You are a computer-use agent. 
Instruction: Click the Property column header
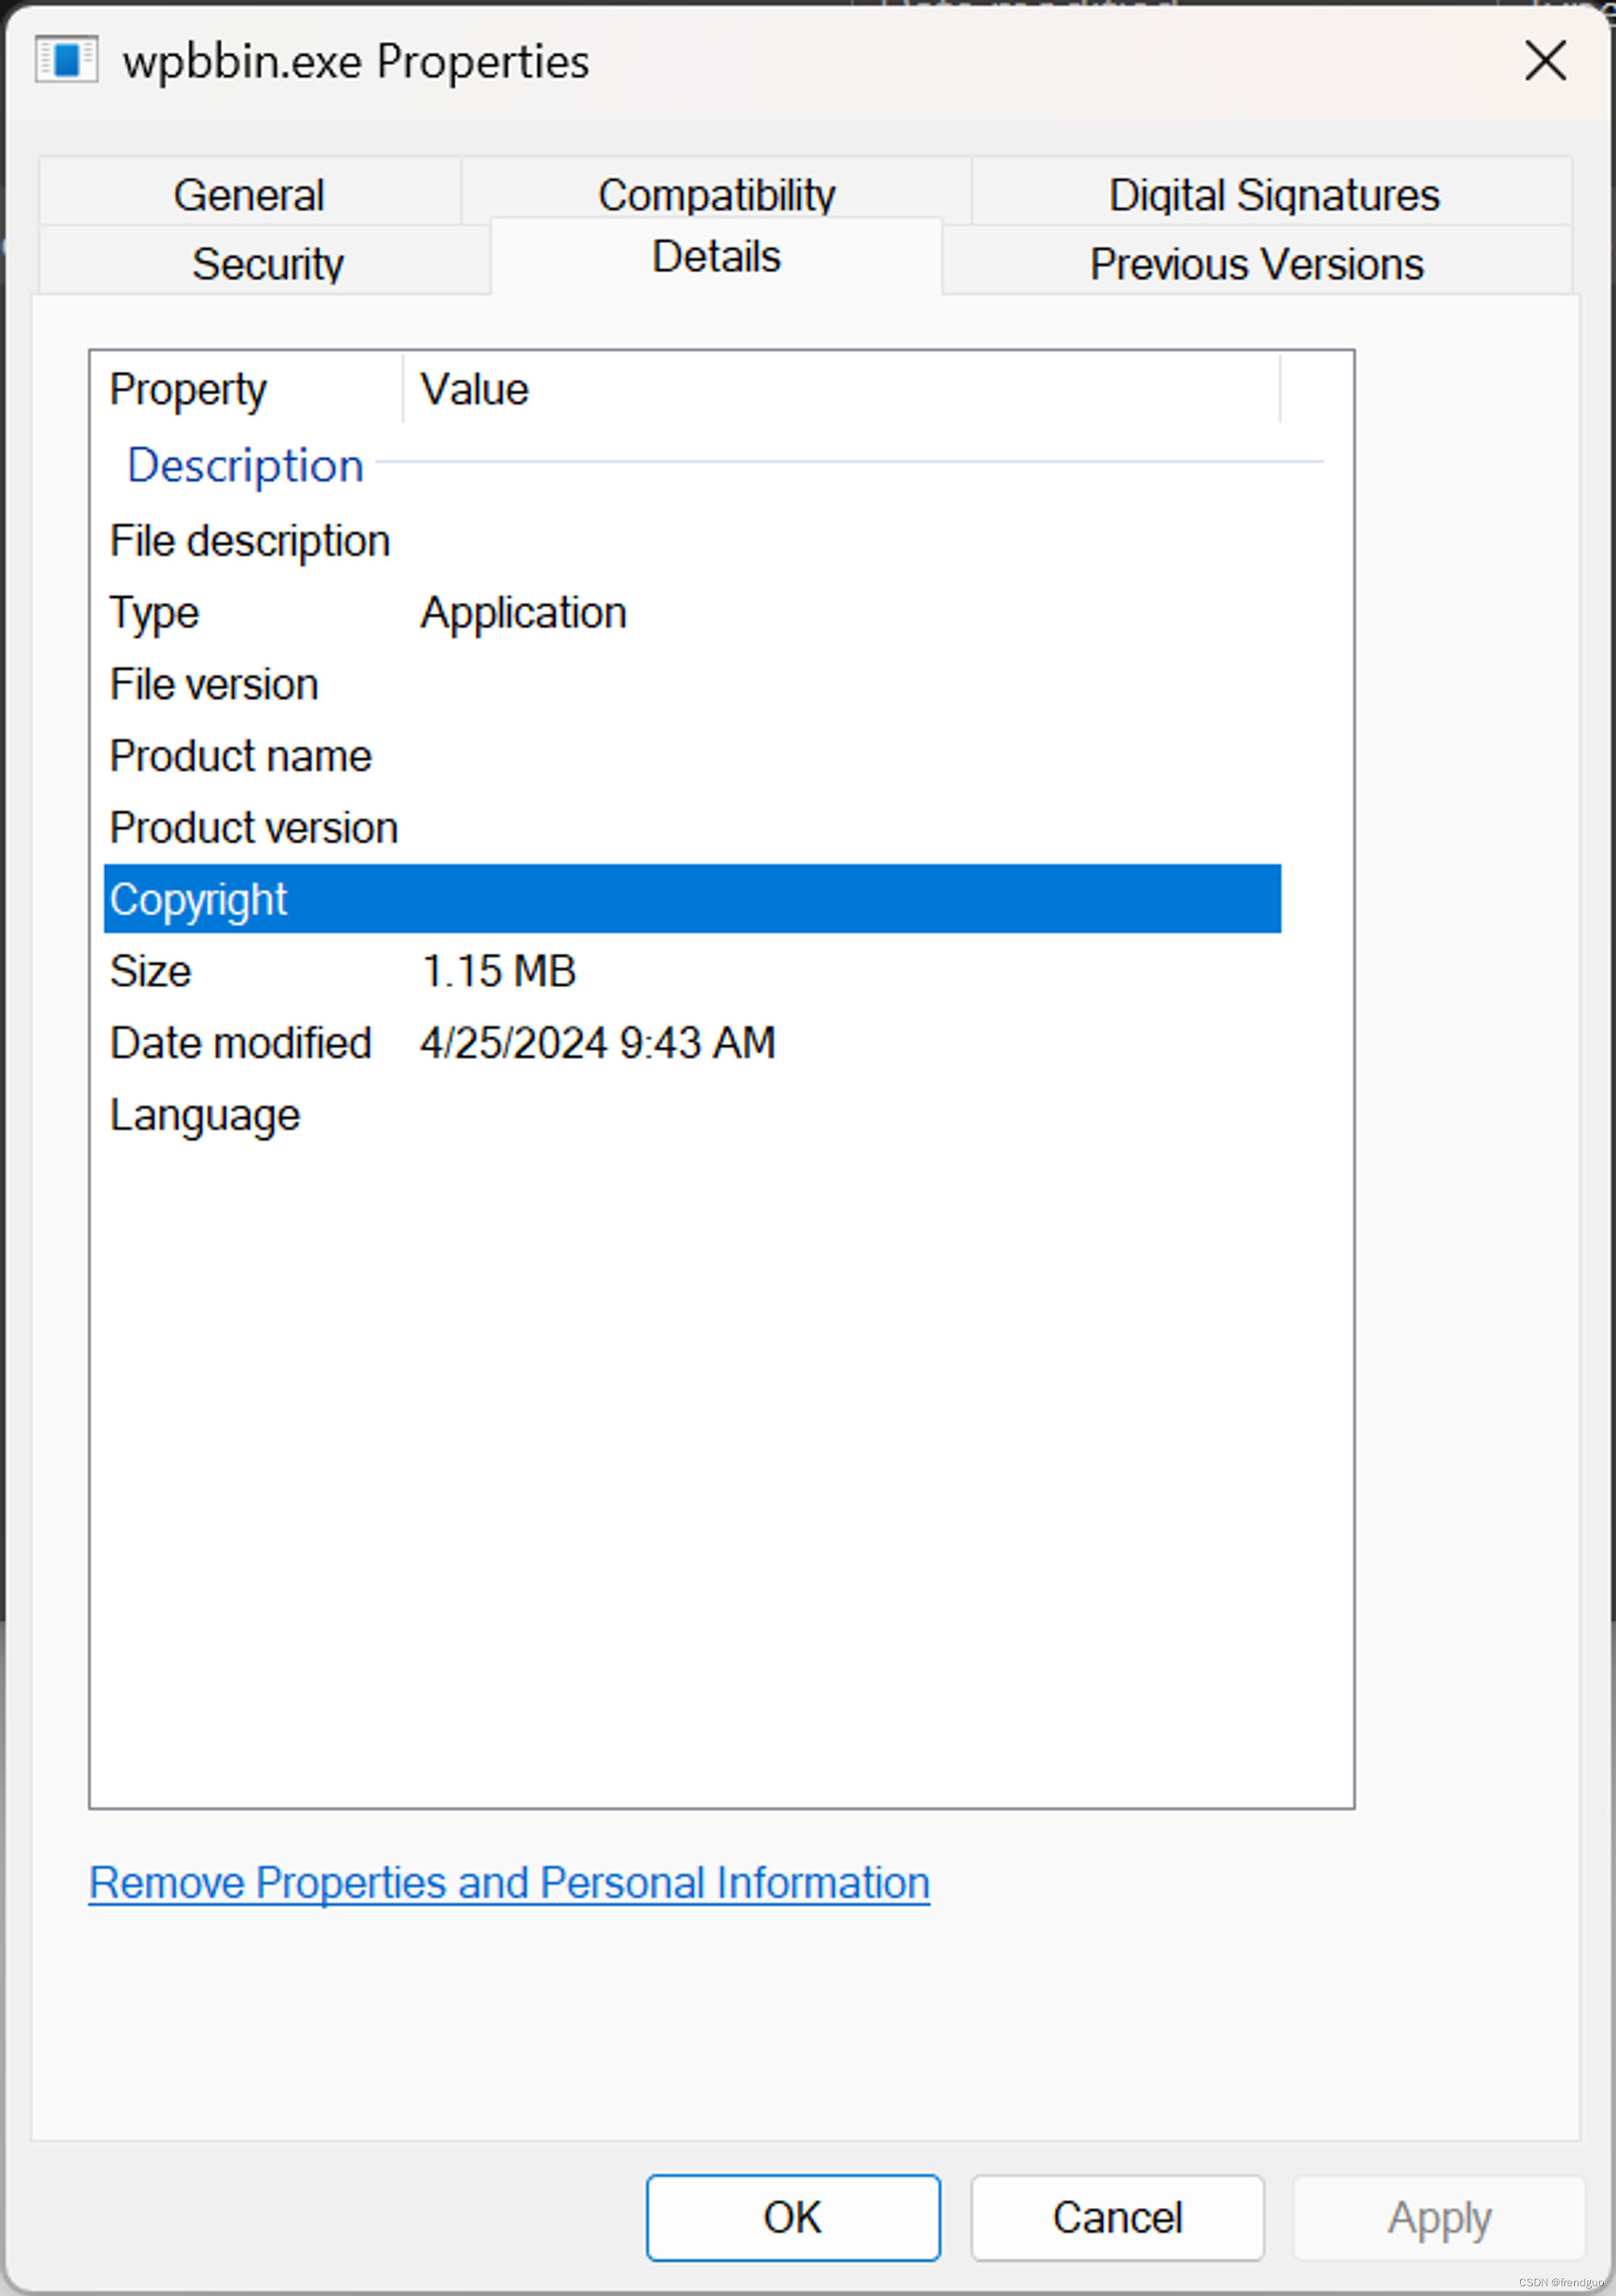pyautogui.click(x=188, y=389)
